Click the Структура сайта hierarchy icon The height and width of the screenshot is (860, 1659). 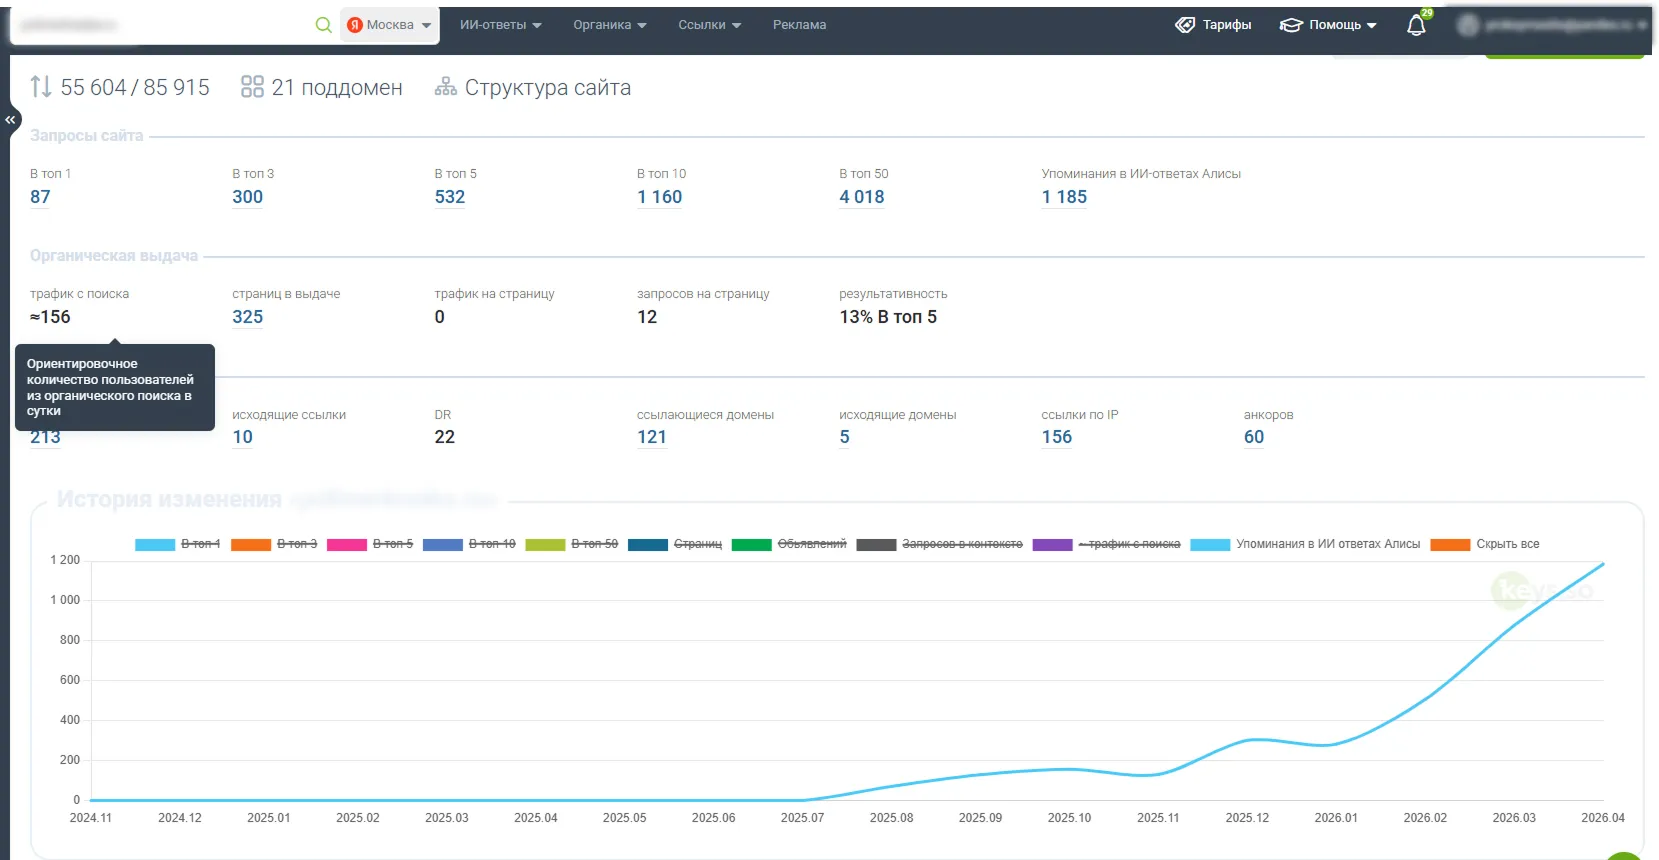point(445,88)
